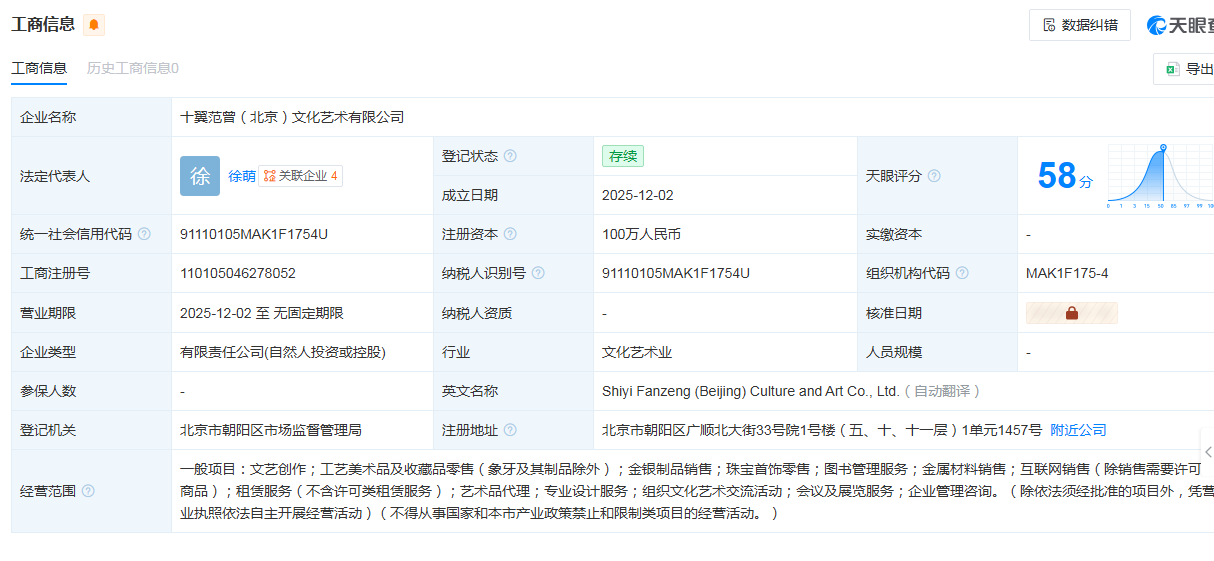
Task: Click help icon beside 统一社会信用代码
Action: click(x=144, y=234)
